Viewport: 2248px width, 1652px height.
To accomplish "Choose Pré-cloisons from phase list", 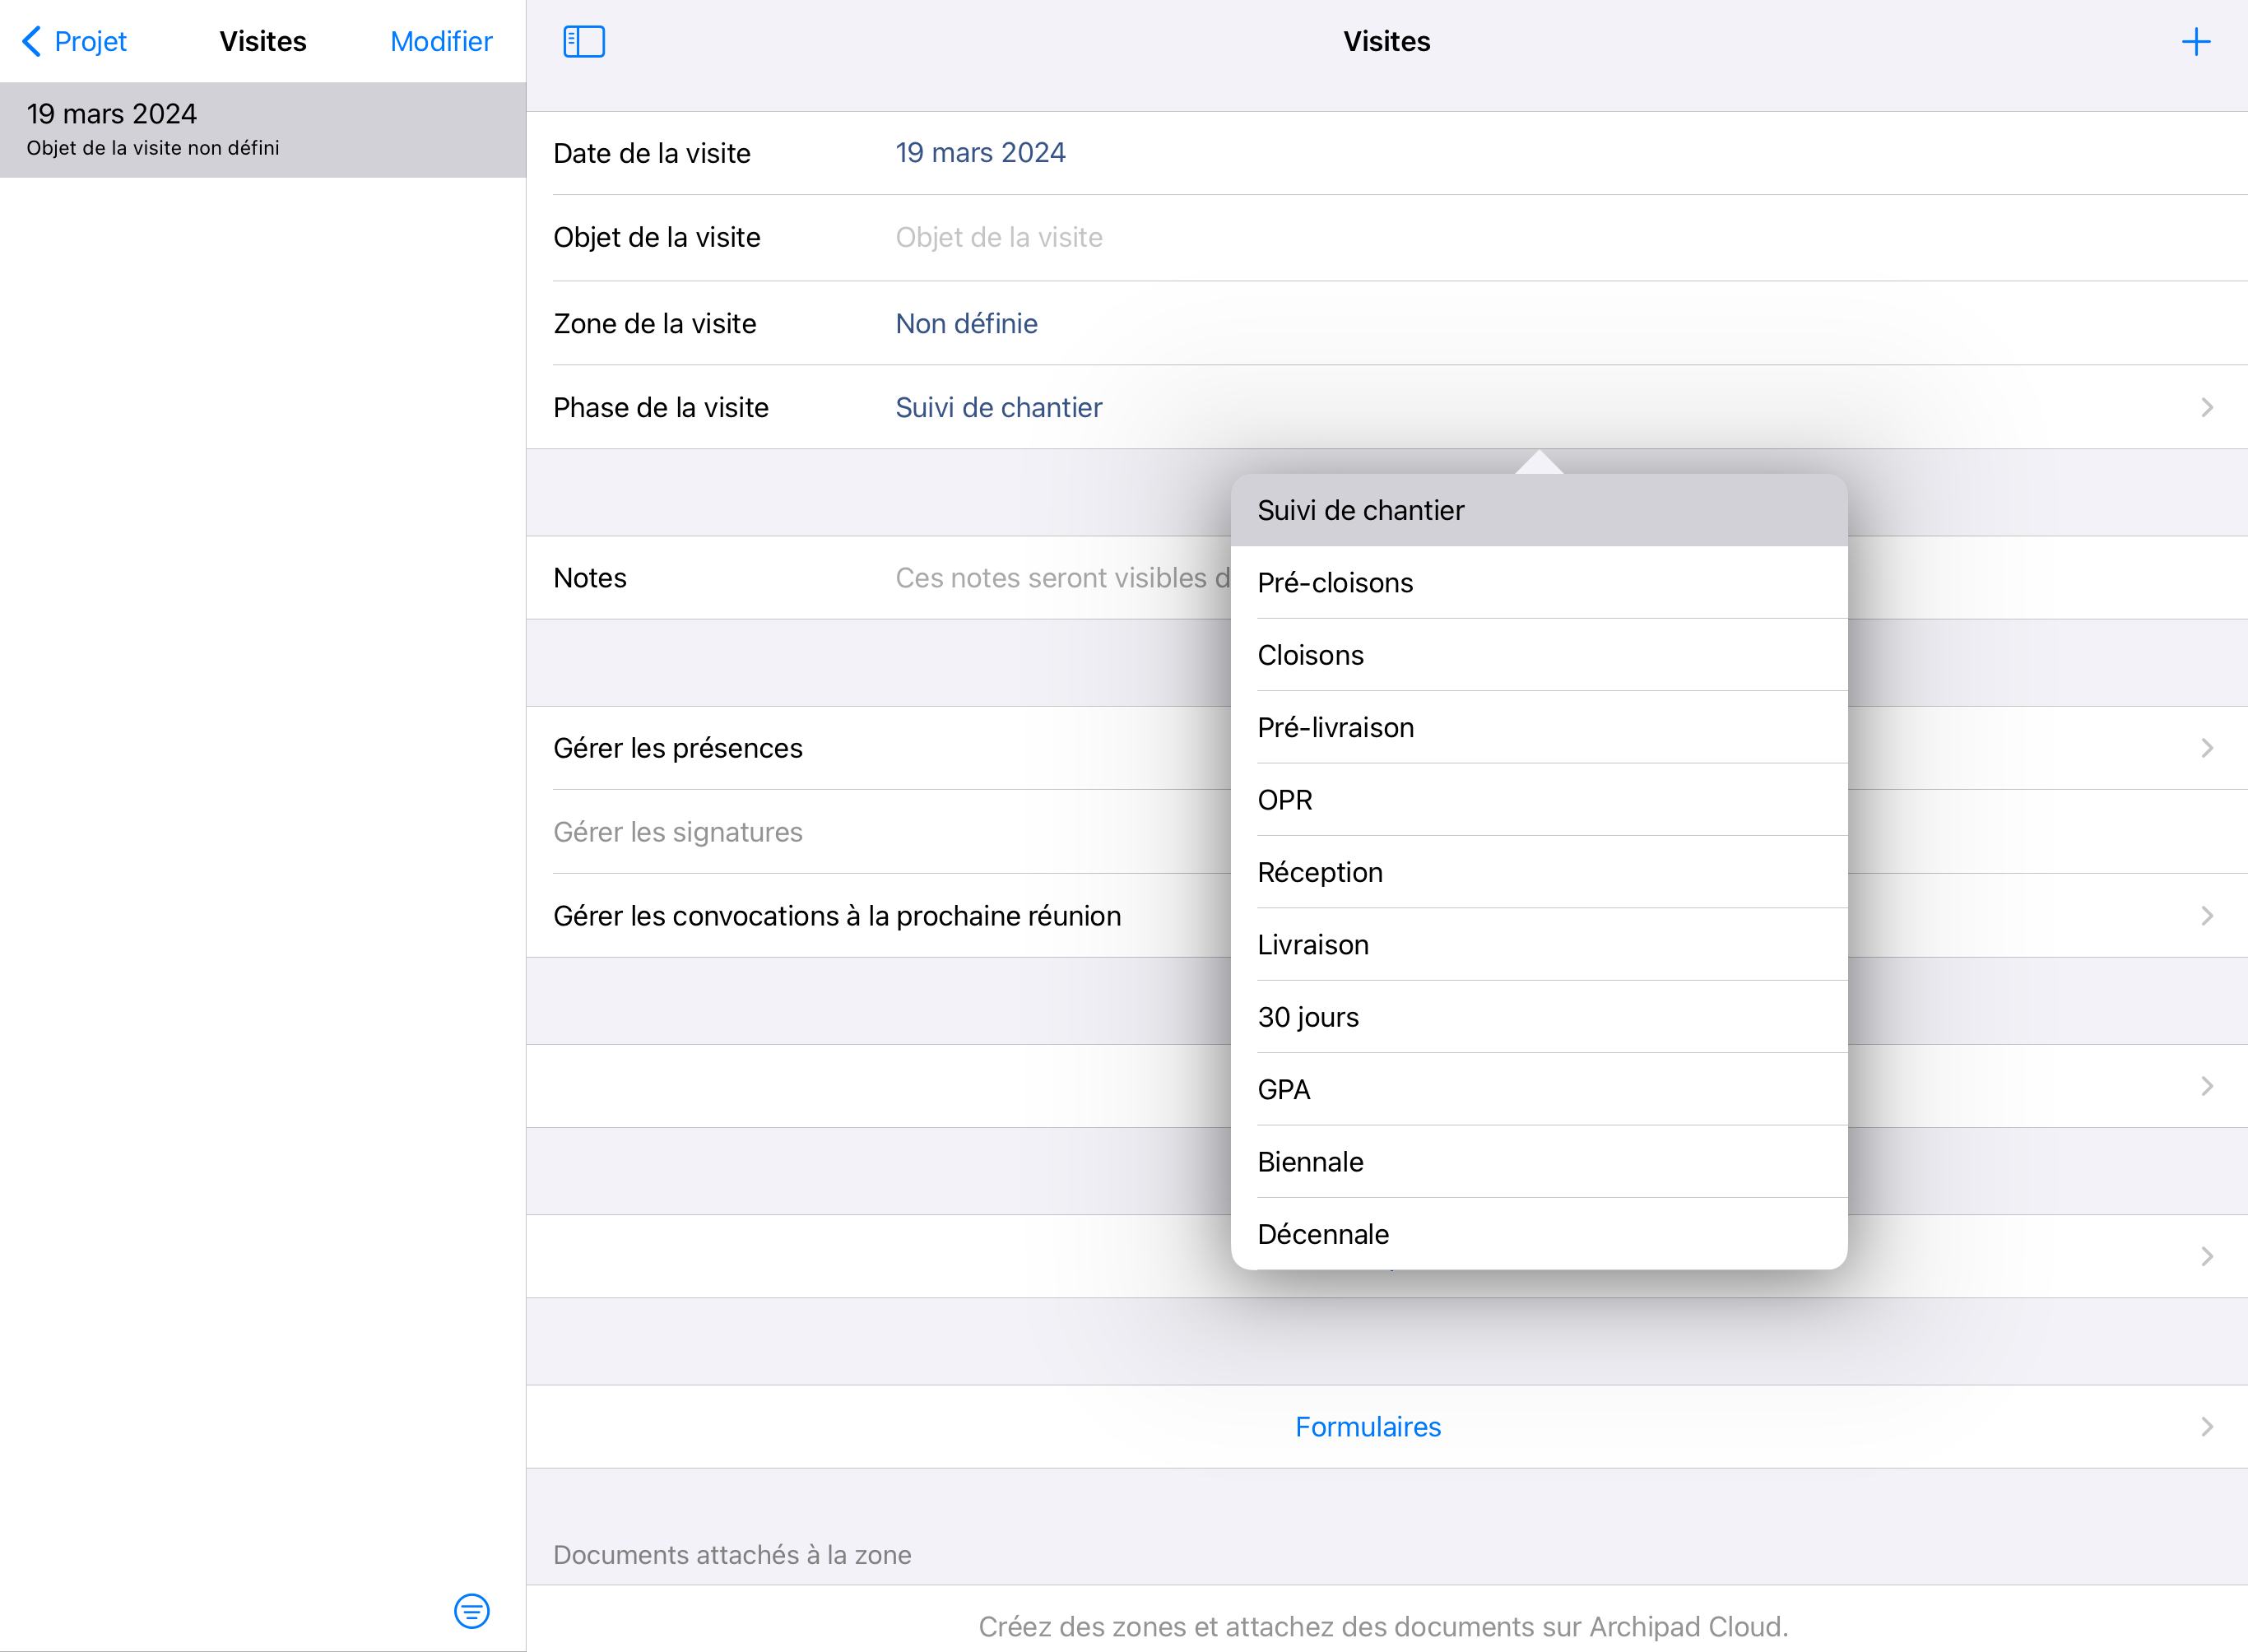I will point(1335,583).
